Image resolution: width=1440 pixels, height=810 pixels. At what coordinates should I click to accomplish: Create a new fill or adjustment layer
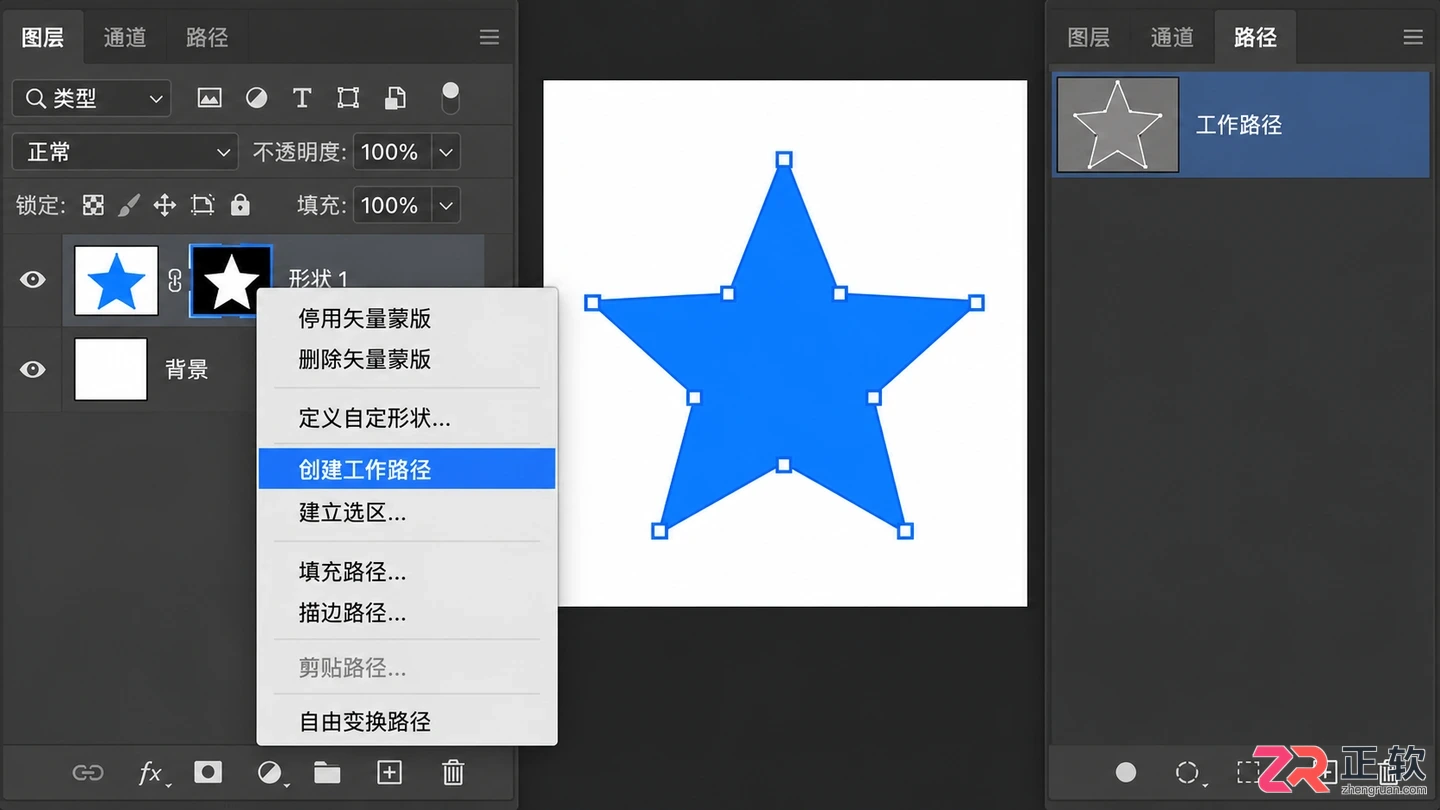pos(269,772)
